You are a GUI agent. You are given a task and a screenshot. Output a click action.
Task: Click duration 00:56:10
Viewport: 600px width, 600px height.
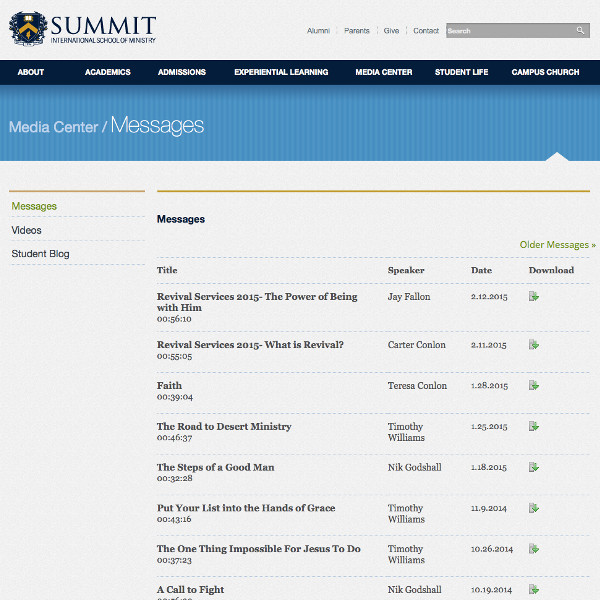[x=174, y=319]
